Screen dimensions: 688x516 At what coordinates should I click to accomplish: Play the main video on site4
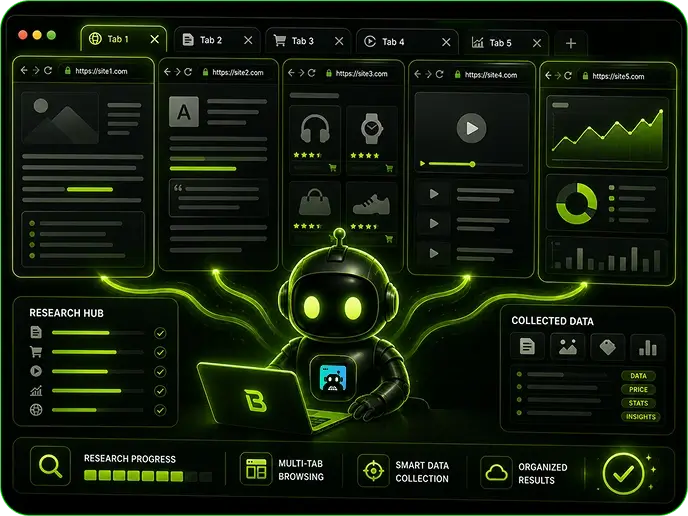pyautogui.click(x=471, y=128)
